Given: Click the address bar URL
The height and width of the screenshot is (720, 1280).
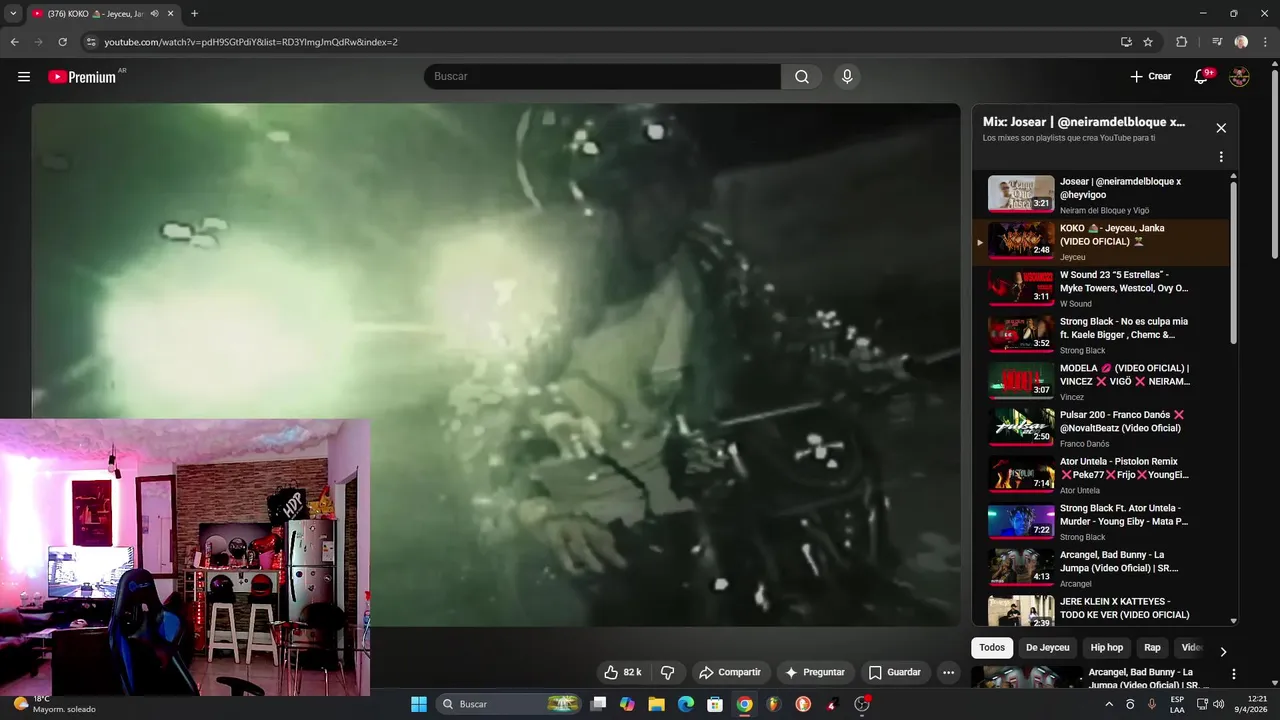Looking at the screenshot, I should pyautogui.click(x=251, y=42).
